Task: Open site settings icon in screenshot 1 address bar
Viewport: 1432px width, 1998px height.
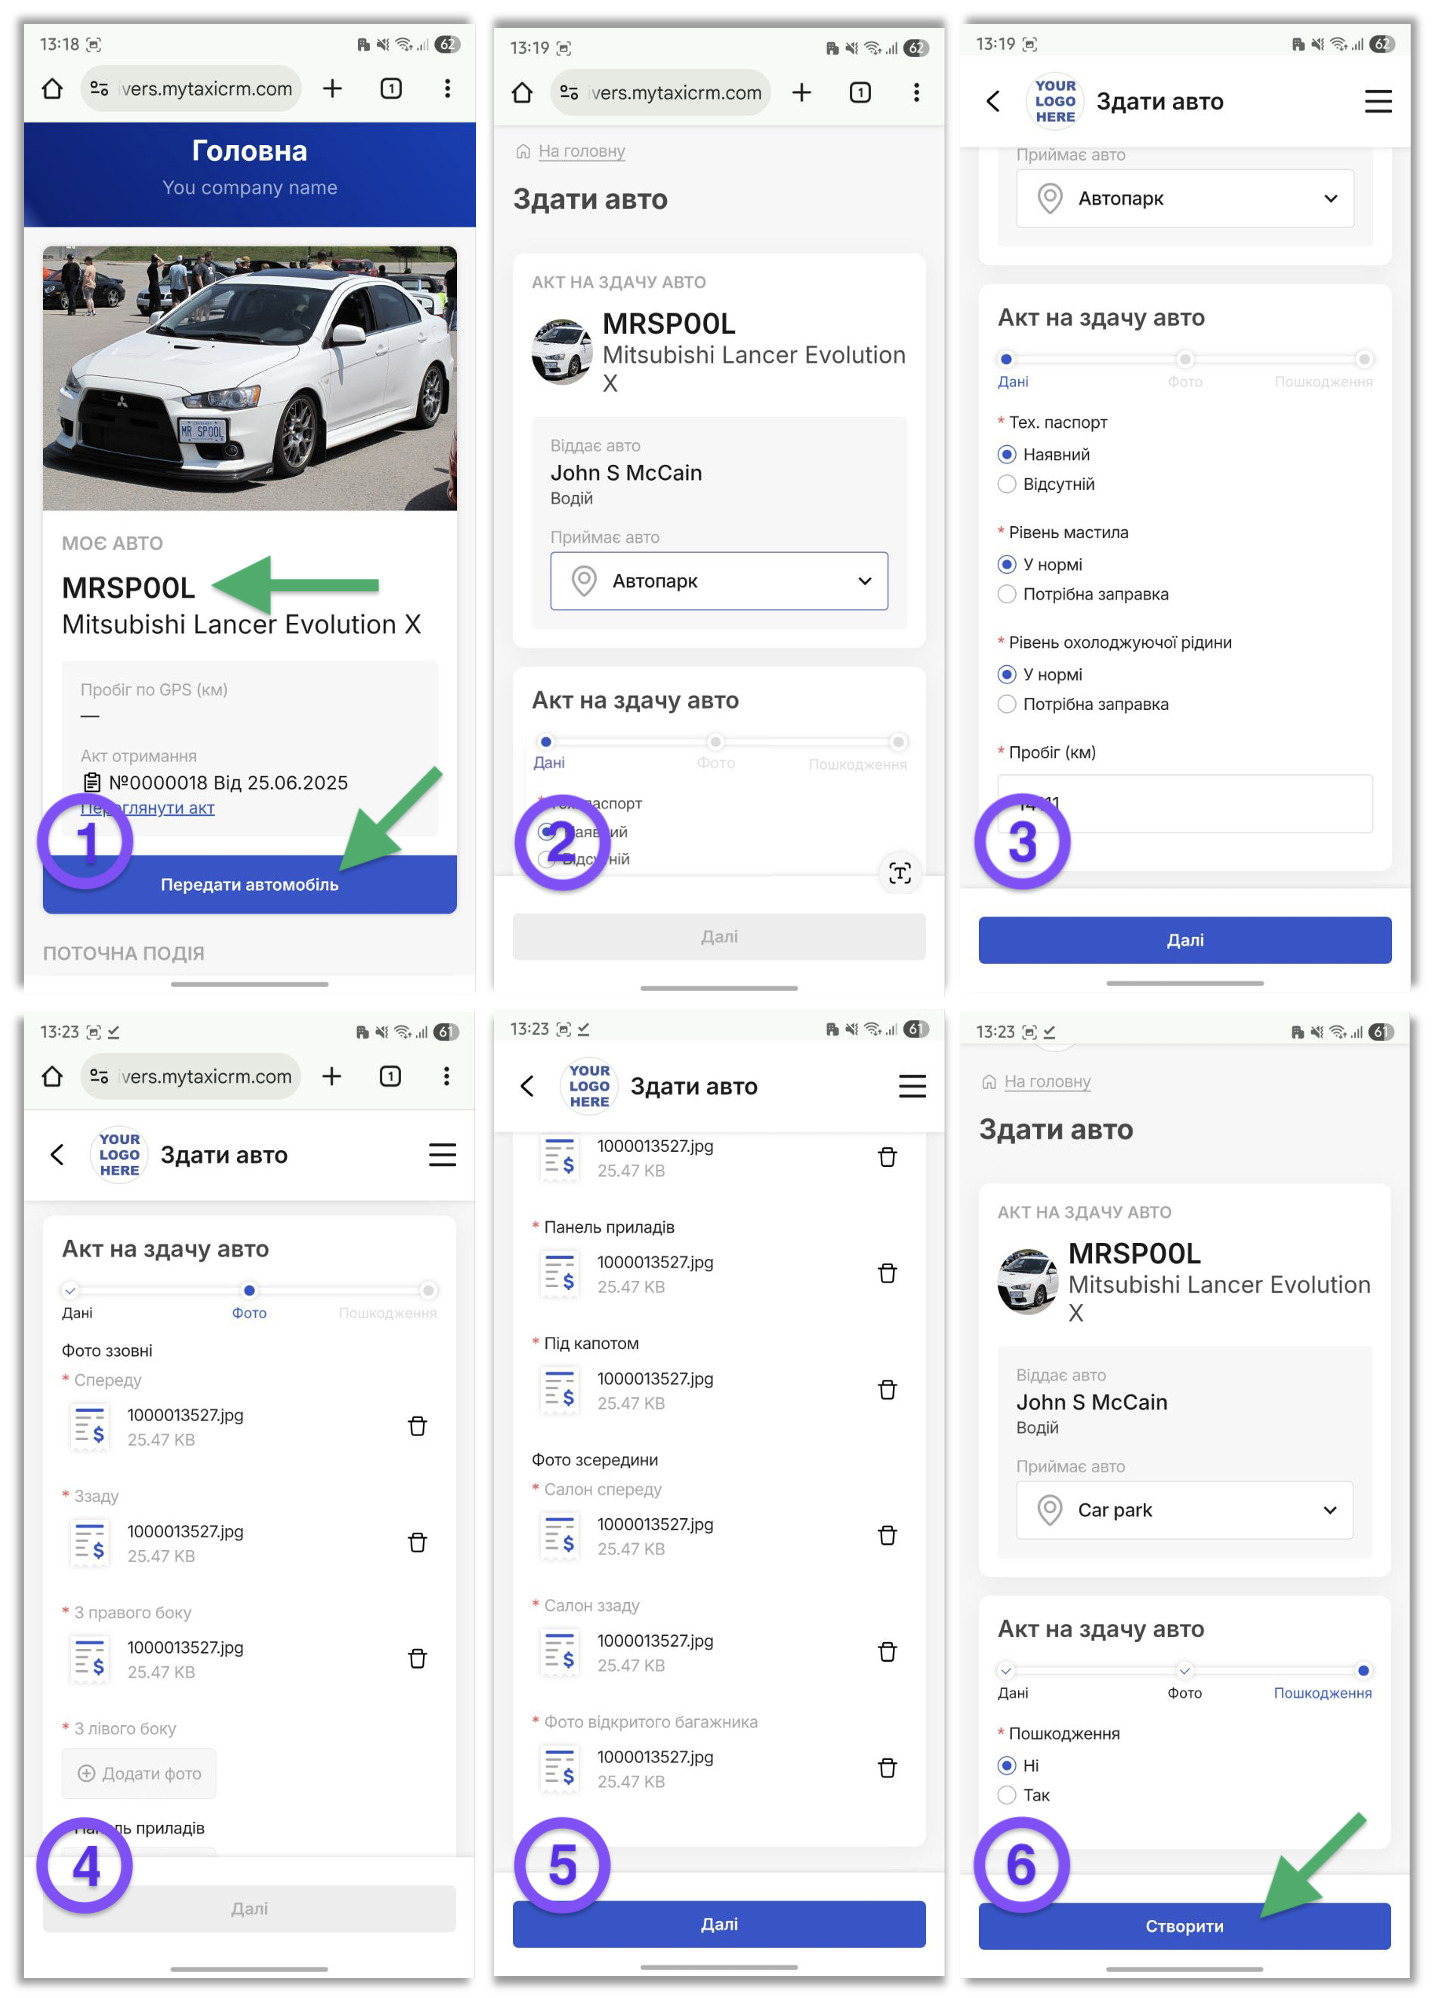Action: (x=99, y=89)
